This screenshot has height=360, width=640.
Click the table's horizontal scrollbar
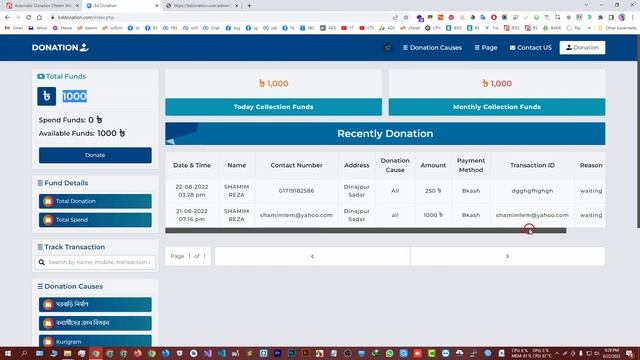click(x=366, y=231)
